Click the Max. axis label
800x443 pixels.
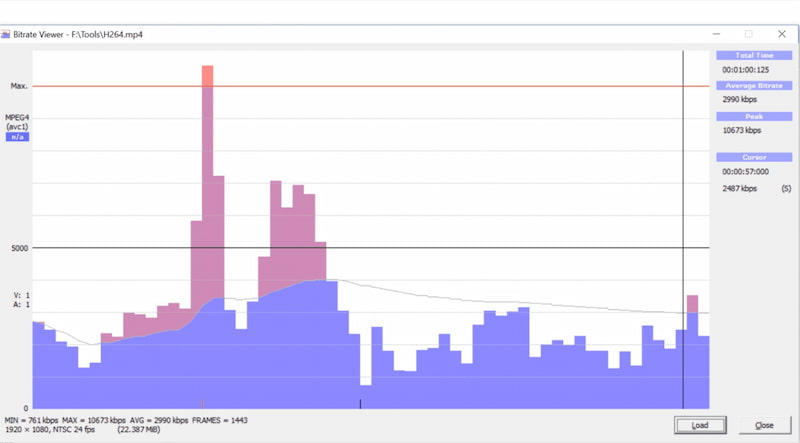click(19, 86)
